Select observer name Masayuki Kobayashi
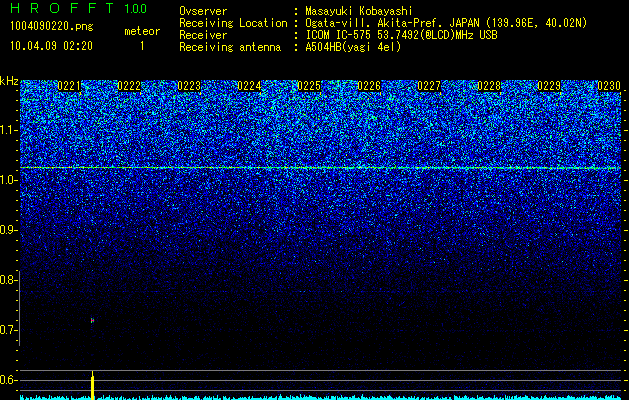Image resolution: width=629 pixels, height=400 pixels. pyautogui.click(x=359, y=11)
